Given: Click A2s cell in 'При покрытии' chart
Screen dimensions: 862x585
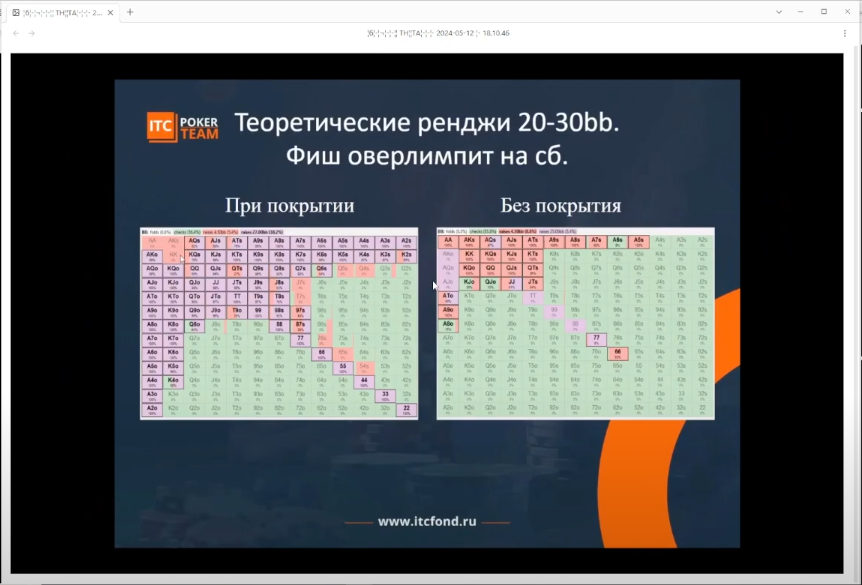Looking at the screenshot, I should [x=406, y=242].
